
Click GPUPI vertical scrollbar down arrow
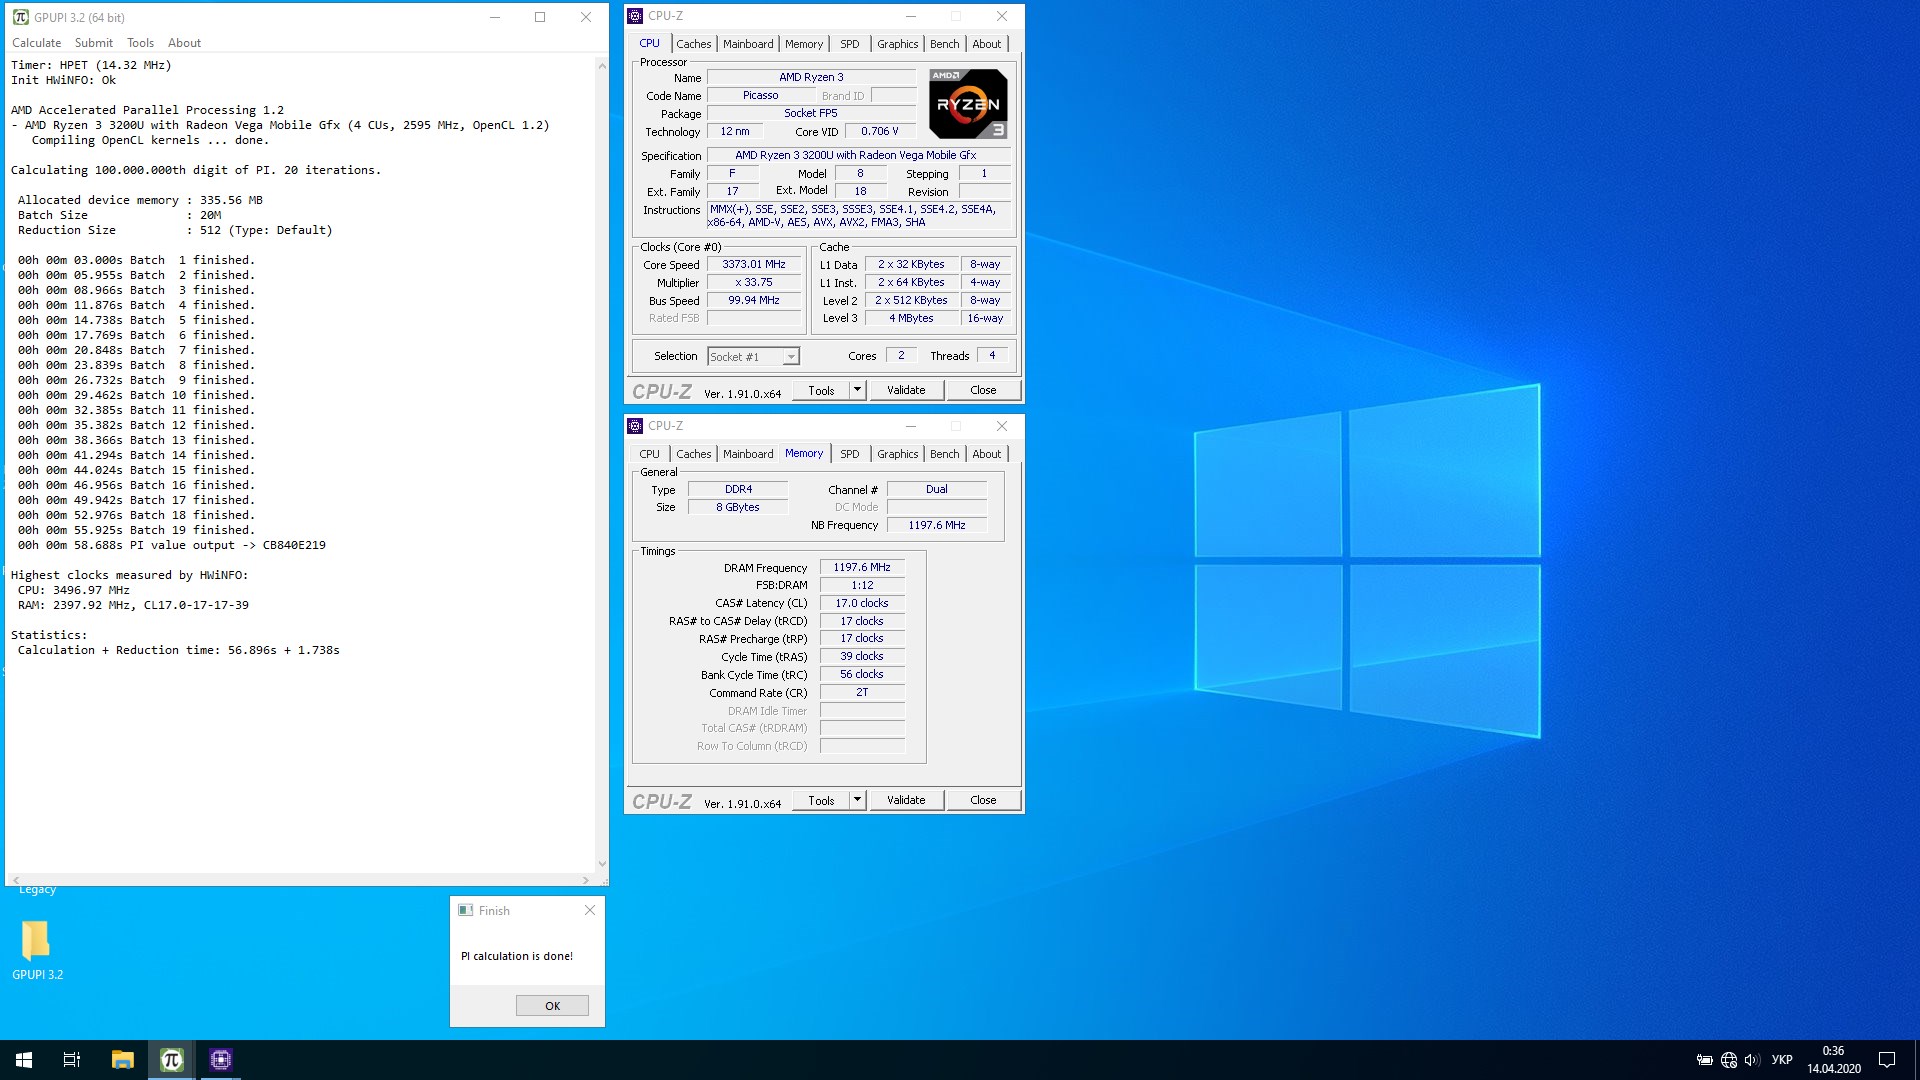[602, 864]
